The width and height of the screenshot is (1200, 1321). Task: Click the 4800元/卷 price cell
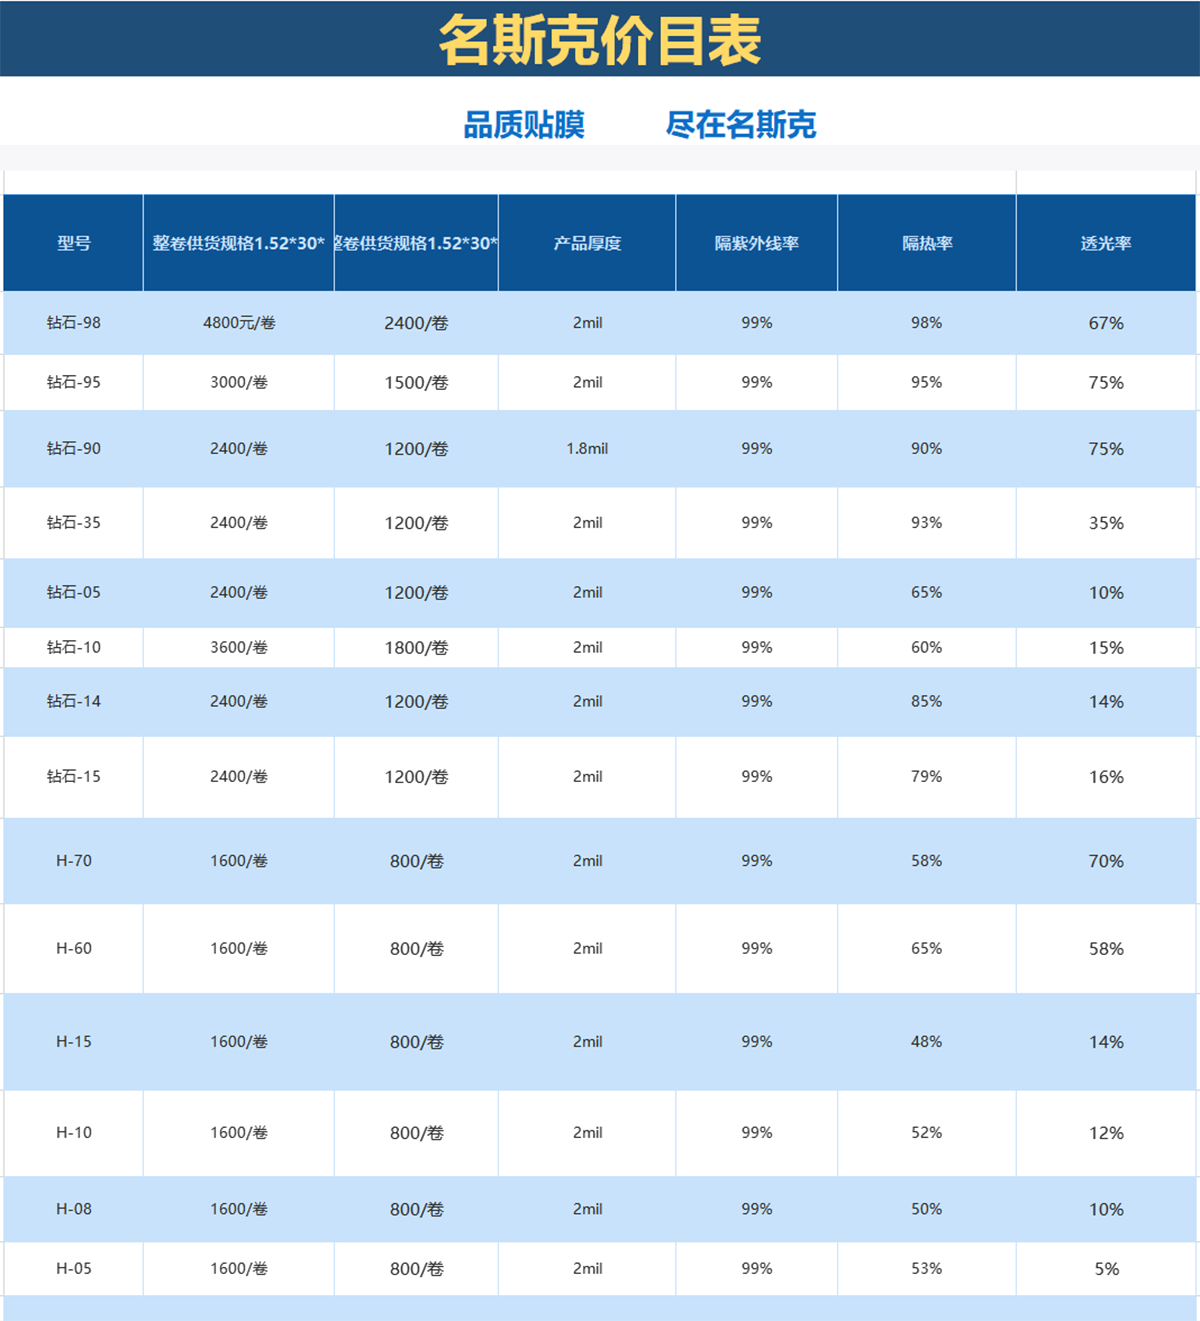point(239,323)
